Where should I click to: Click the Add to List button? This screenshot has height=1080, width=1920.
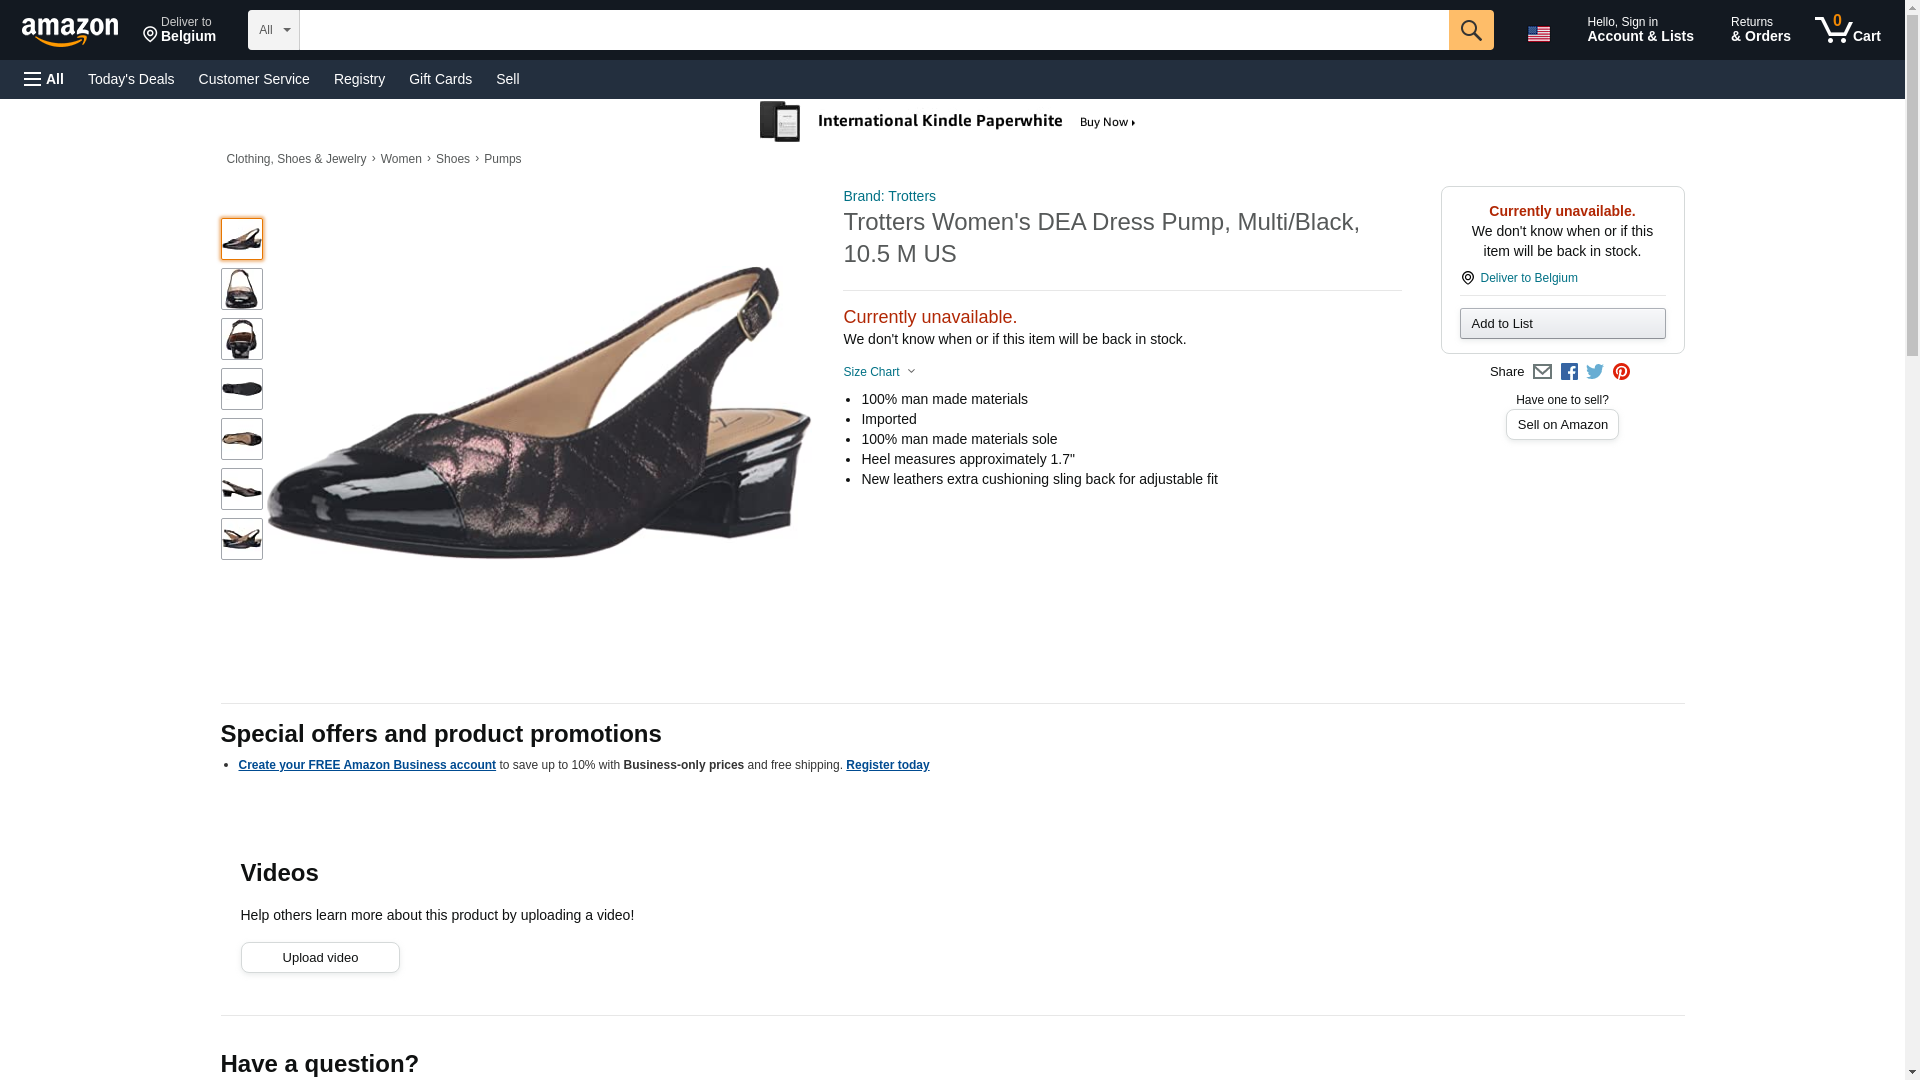pos(1562,323)
